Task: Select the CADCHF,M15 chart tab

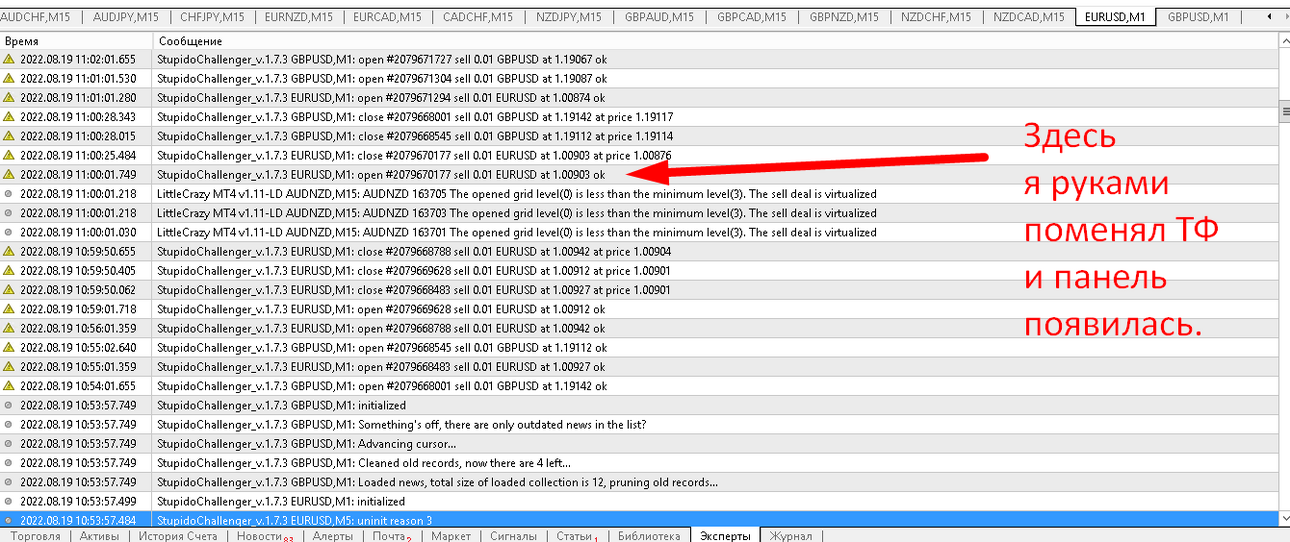Action: tap(477, 17)
